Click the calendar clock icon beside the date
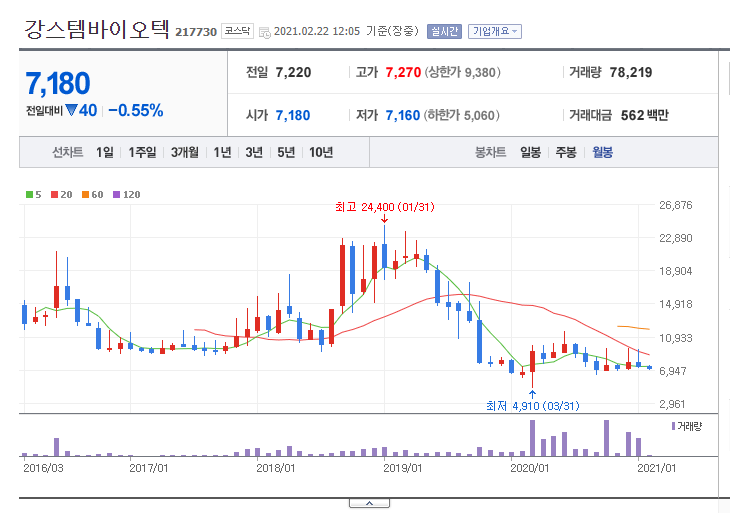Image resolution: width=730 pixels, height=513 pixels. point(264,33)
